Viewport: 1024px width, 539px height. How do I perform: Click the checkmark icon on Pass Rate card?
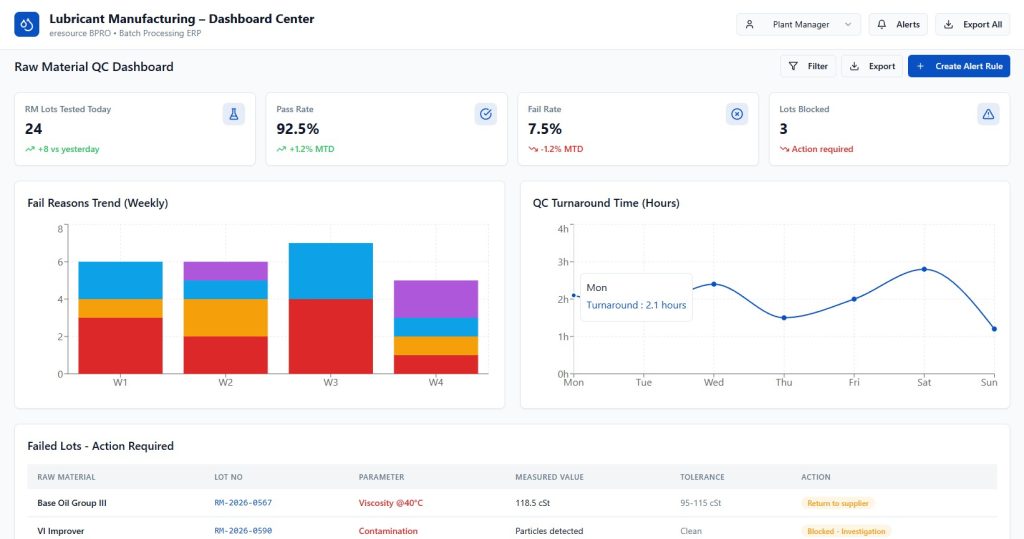tap(485, 114)
